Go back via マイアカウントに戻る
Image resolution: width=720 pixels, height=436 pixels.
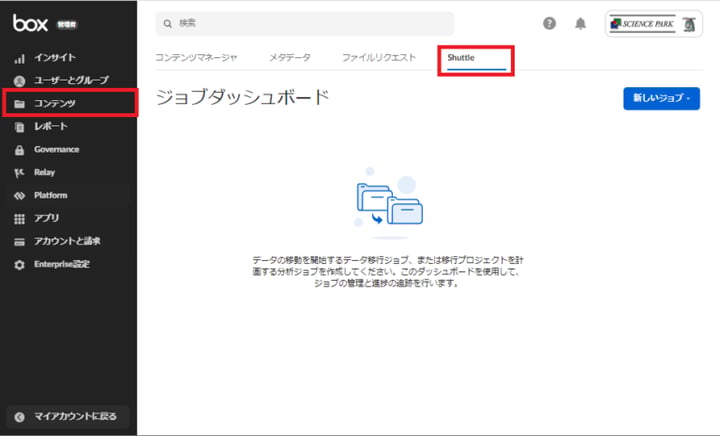68,416
